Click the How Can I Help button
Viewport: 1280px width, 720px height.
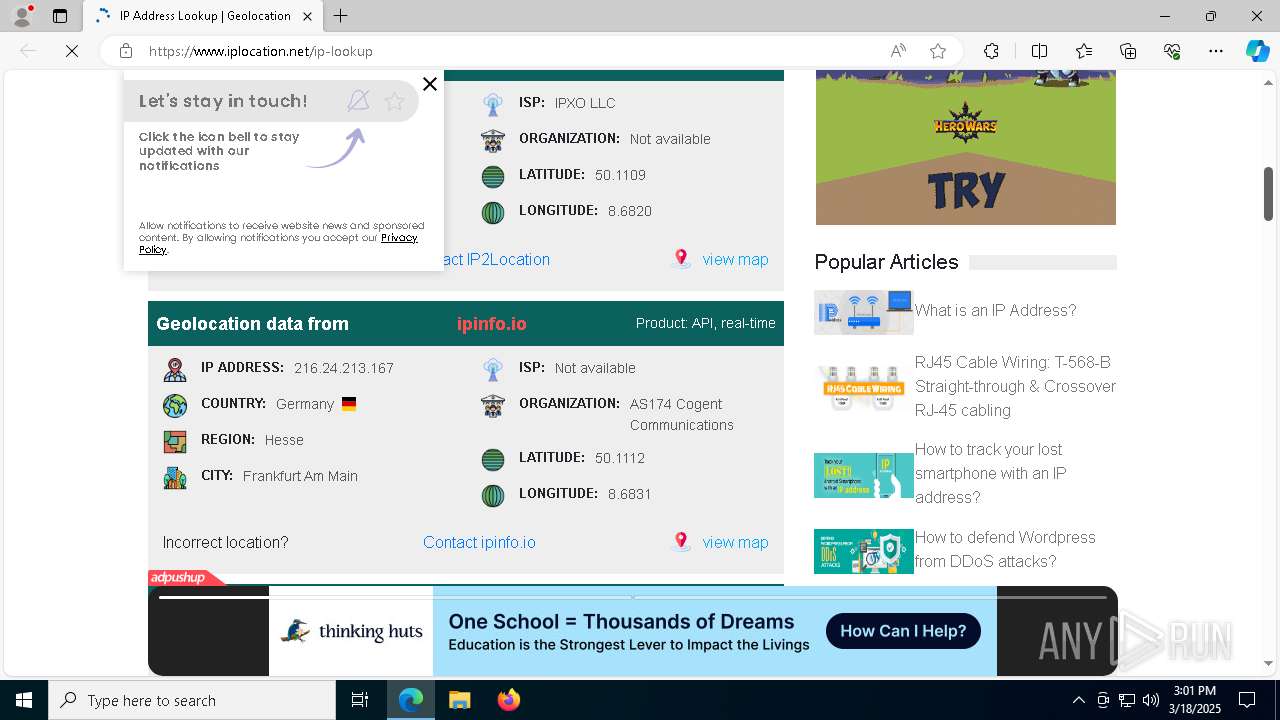point(903,631)
